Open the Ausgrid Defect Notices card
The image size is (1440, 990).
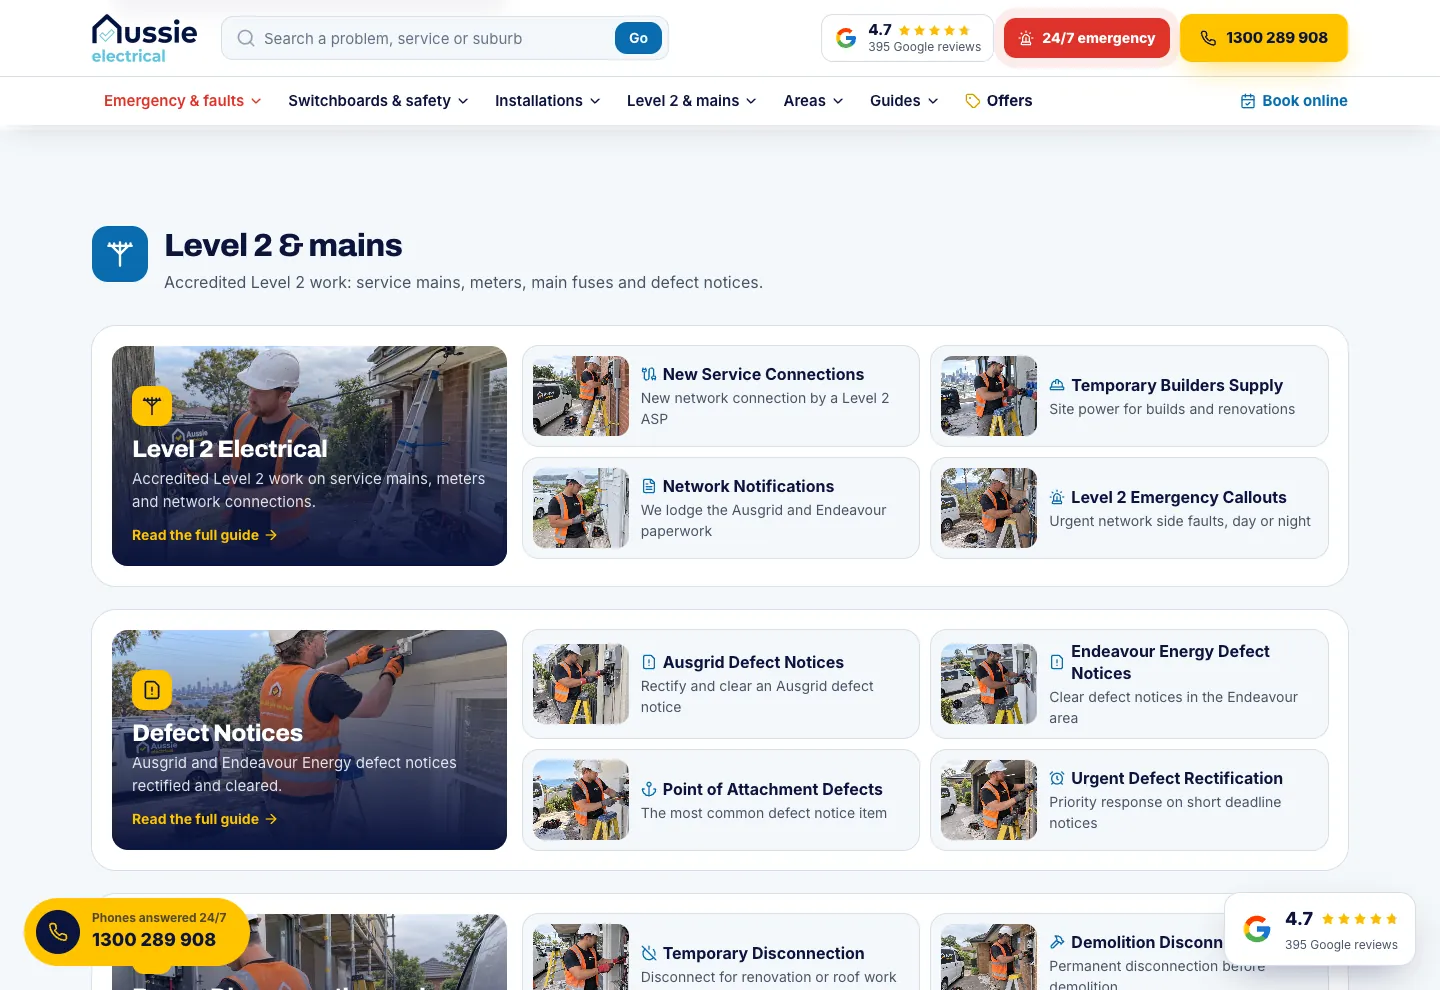(721, 684)
